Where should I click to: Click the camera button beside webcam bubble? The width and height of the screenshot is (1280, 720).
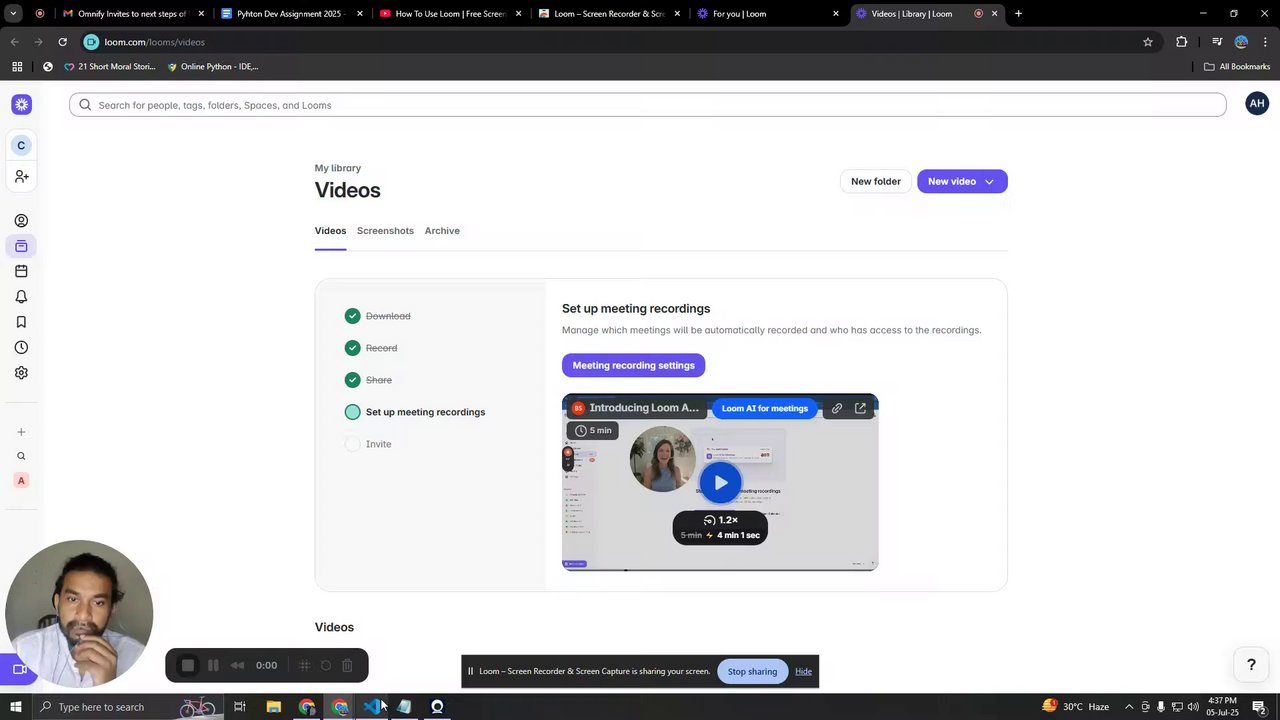pos(19,669)
